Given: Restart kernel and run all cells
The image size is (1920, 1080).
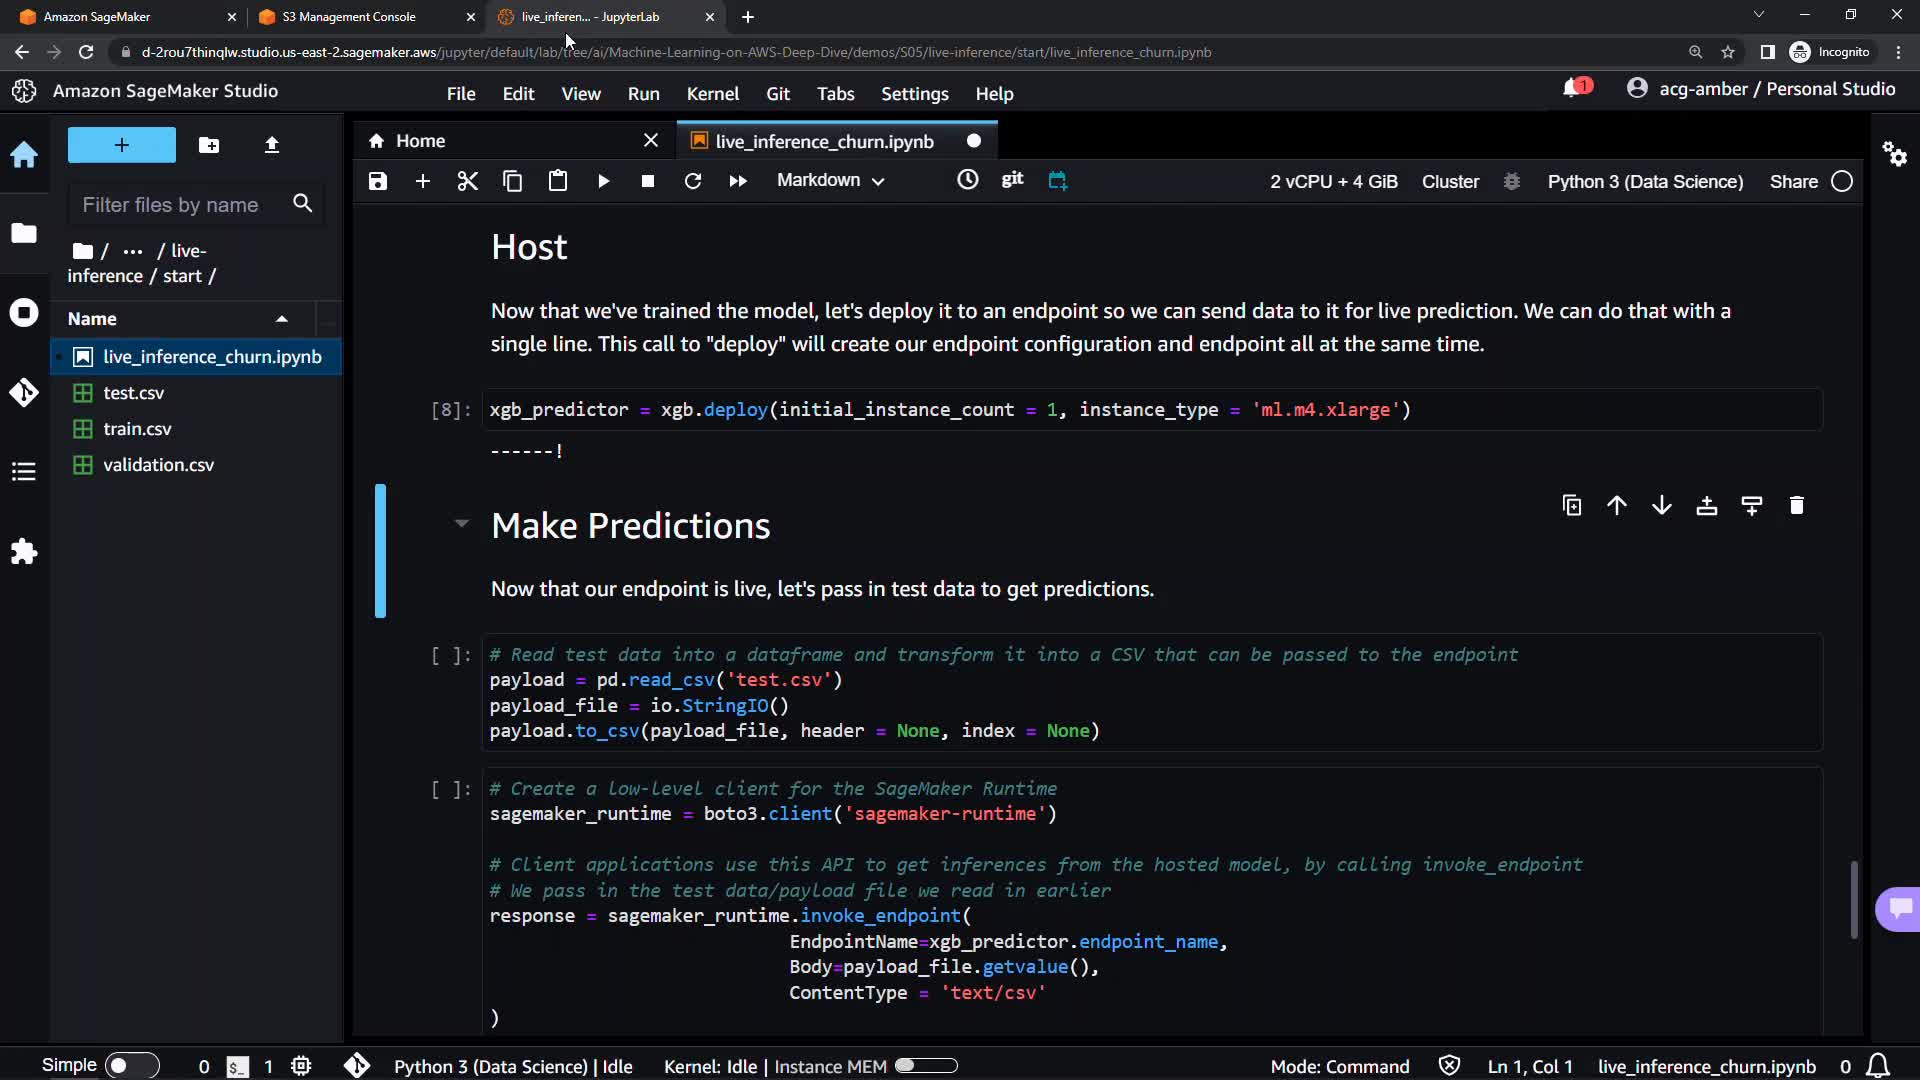Looking at the screenshot, I should [x=737, y=181].
